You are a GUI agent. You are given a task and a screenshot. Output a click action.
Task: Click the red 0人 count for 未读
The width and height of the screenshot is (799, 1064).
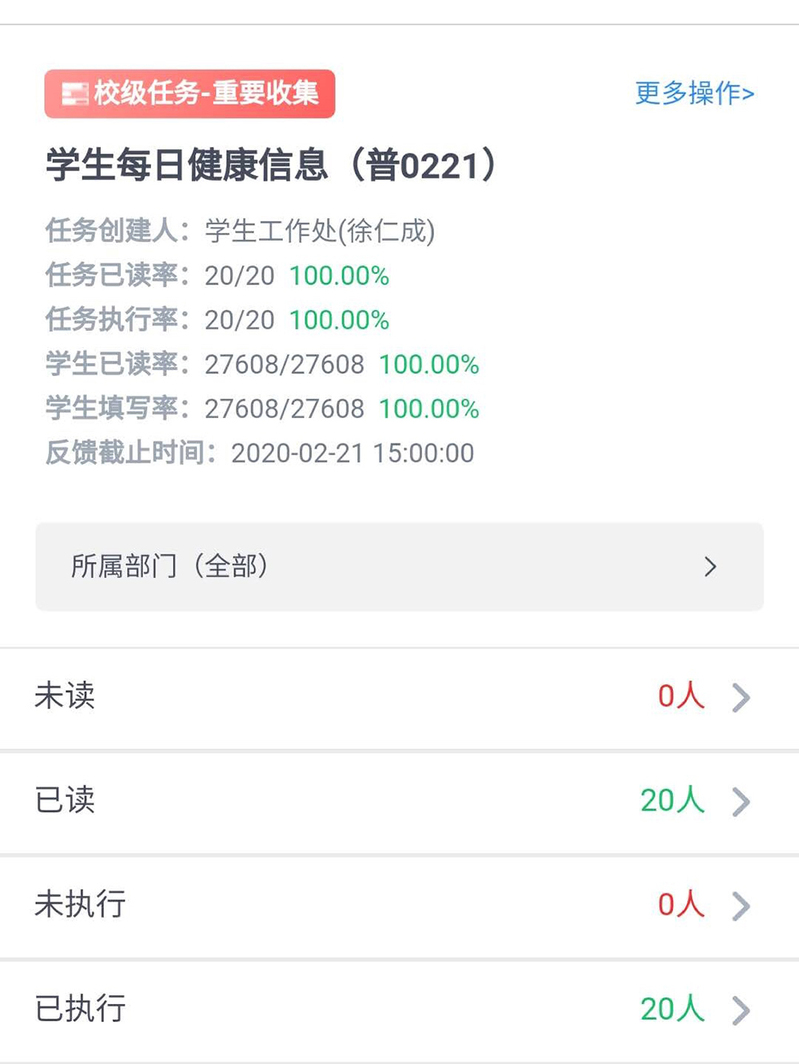coord(681,697)
